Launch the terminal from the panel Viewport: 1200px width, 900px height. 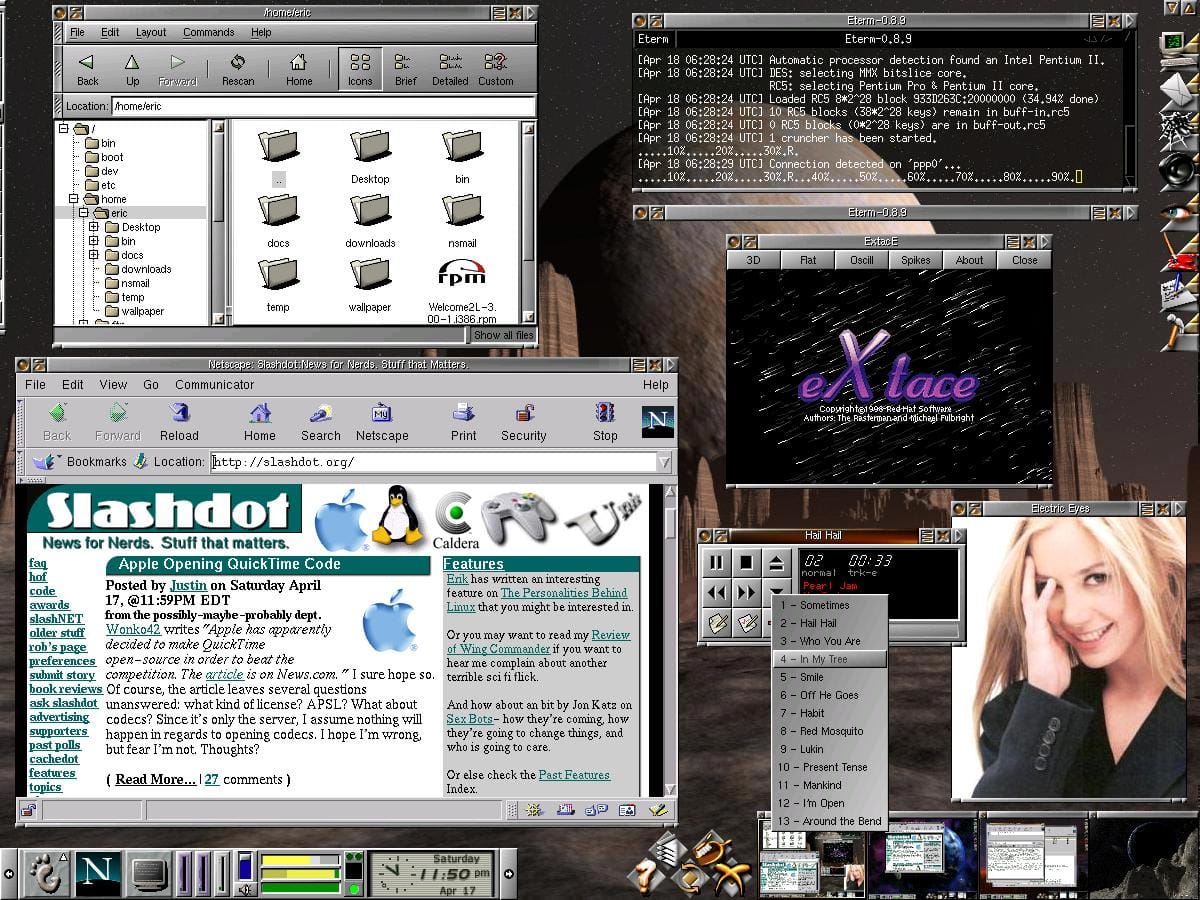[x=150, y=873]
